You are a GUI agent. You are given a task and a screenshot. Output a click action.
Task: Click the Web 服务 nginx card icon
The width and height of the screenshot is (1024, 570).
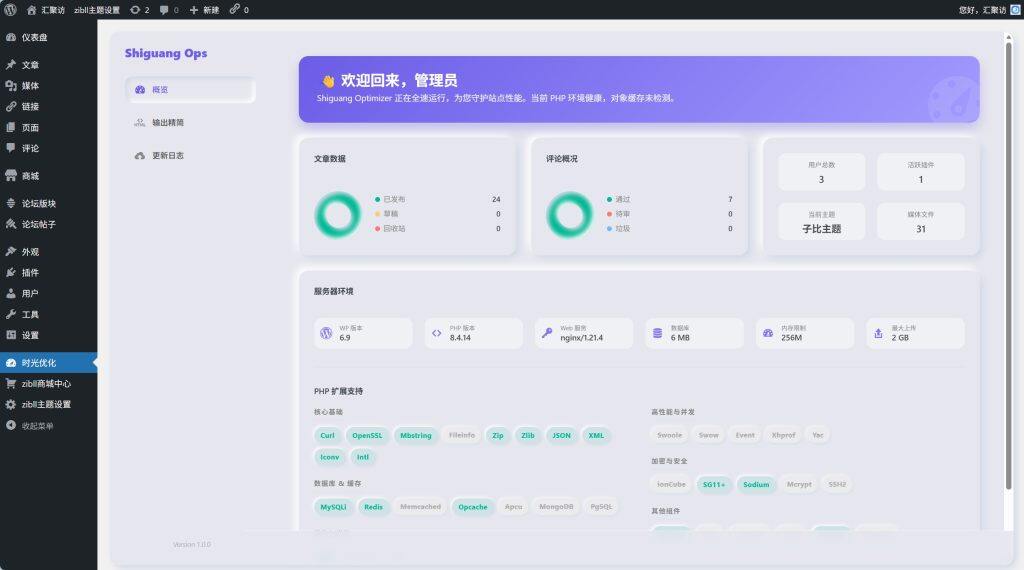click(x=547, y=333)
